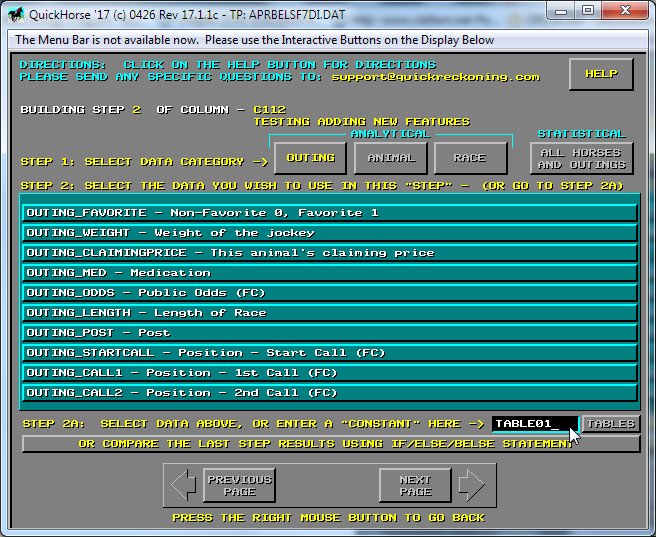Select OUTING_WEIGHT jockey weight row

pyautogui.click(x=330, y=233)
